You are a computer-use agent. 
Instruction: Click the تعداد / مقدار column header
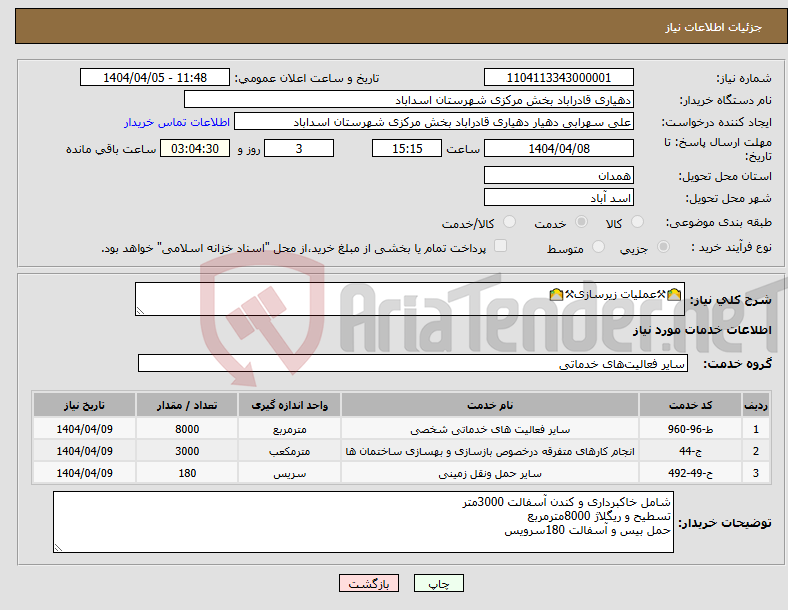pos(187,405)
